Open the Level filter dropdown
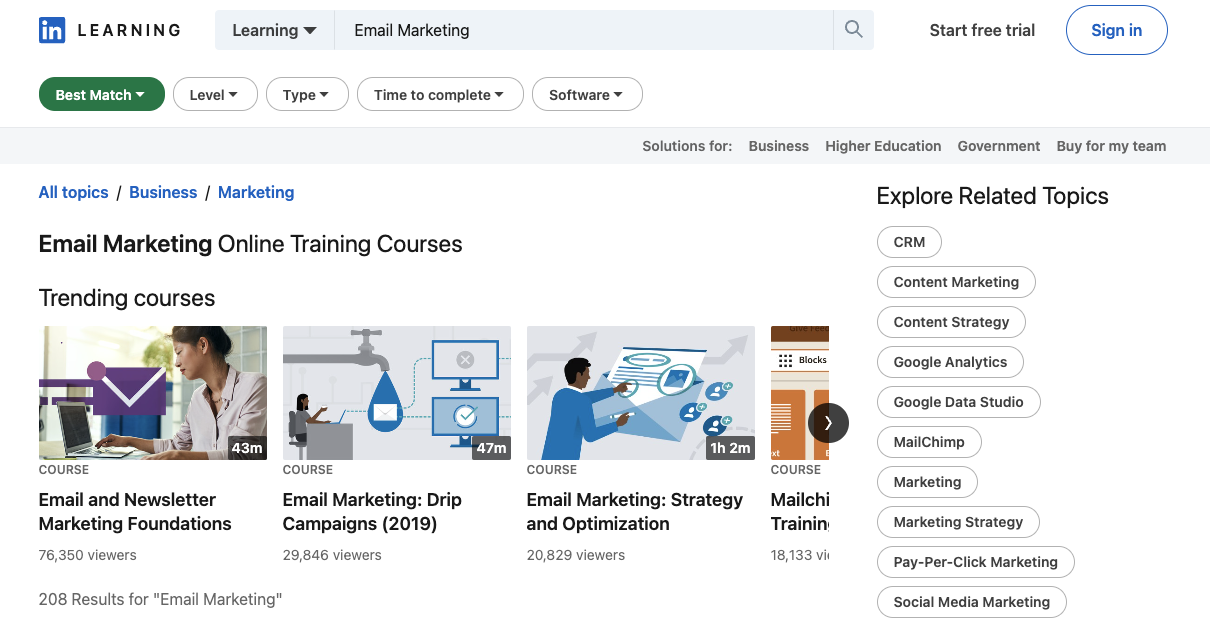 coord(215,94)
